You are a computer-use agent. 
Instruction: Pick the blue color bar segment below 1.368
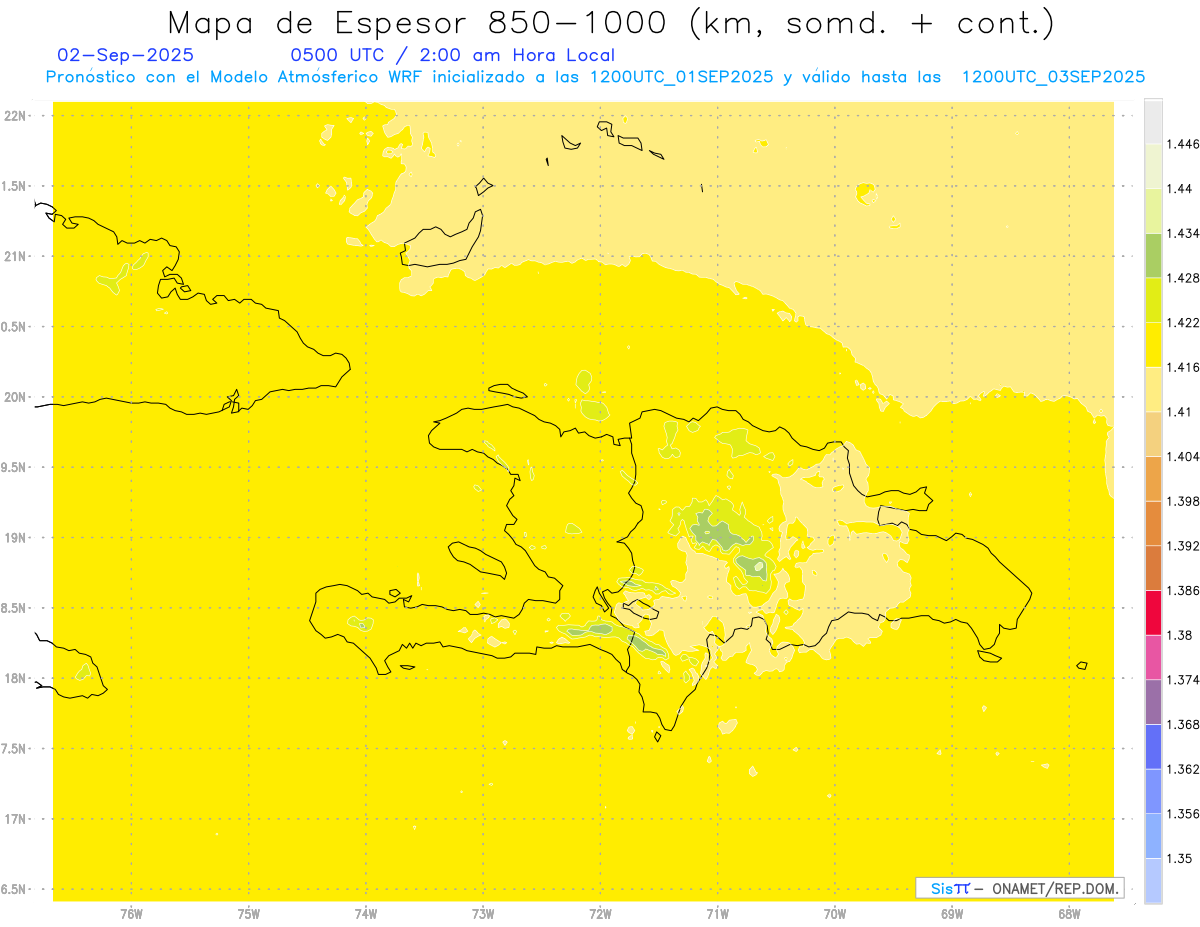tap(1153, 746)
